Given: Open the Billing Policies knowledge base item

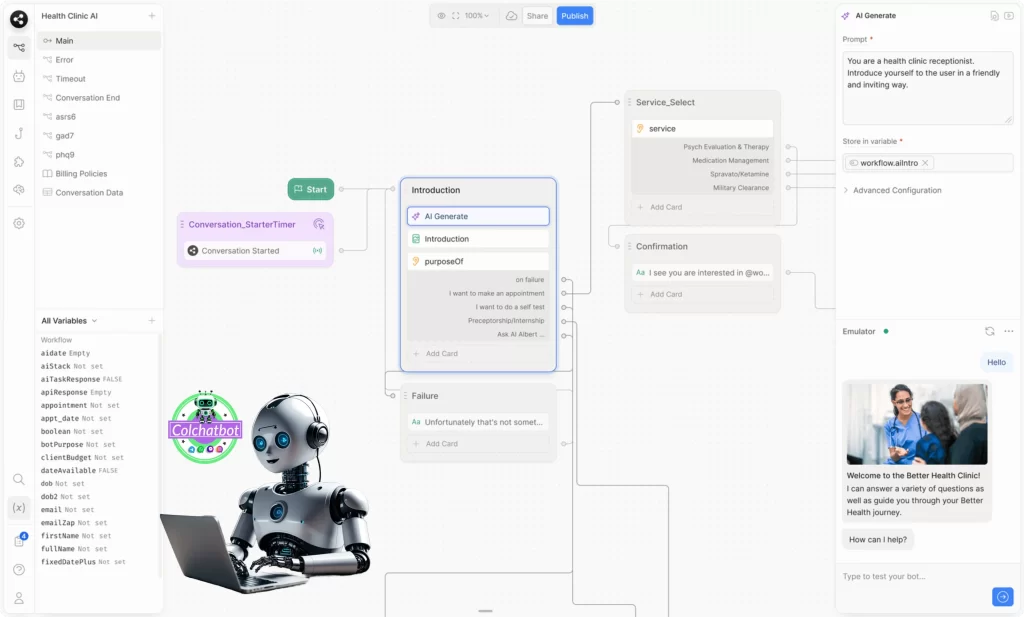Looking at the screenshot, I should (x=80, y=174).
